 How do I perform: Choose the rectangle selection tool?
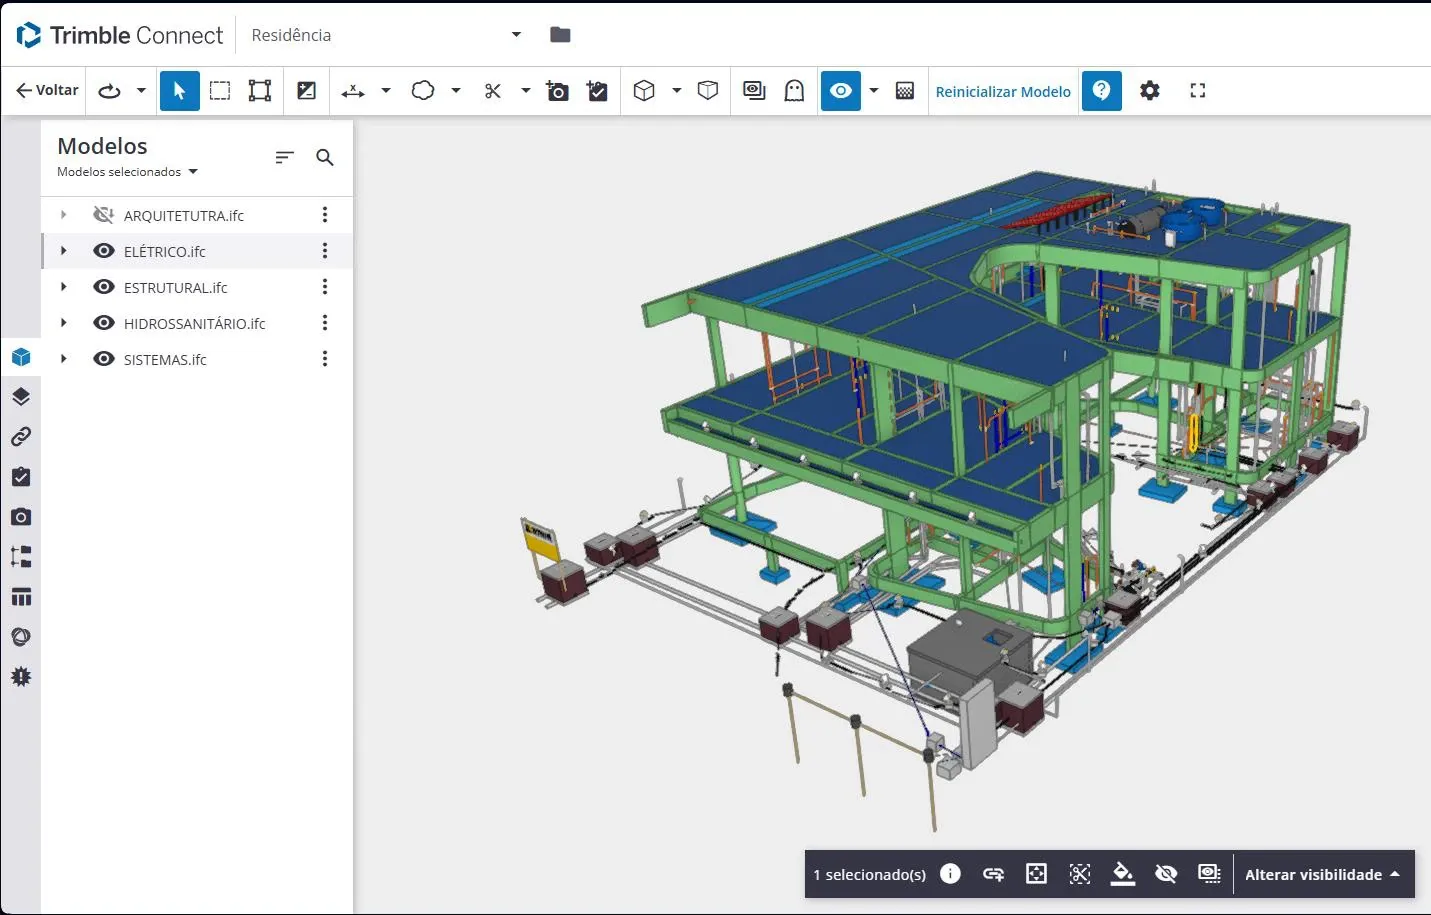pyautogui.click(x=220, y=91)
